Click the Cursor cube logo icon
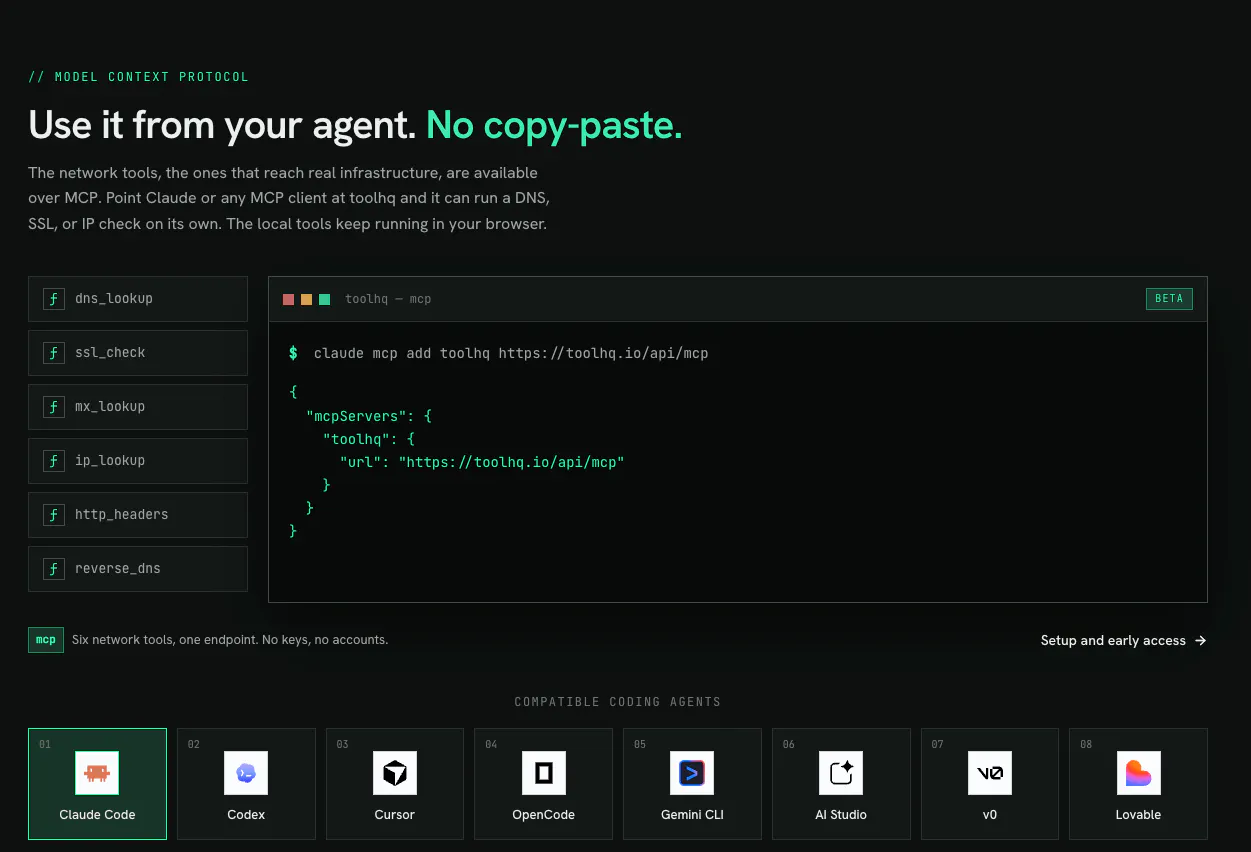 pyautogui.click(x=395, y=773)
